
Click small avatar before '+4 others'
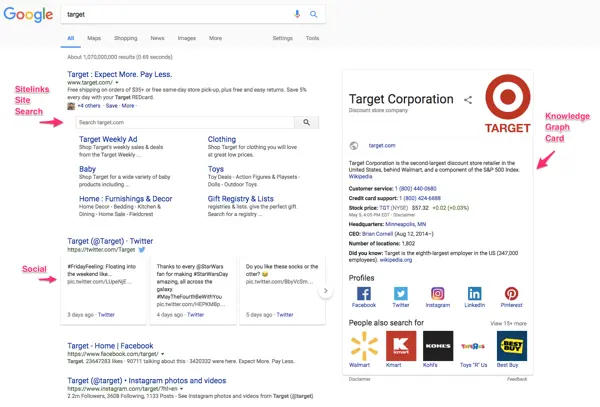(x=71, y=106)
